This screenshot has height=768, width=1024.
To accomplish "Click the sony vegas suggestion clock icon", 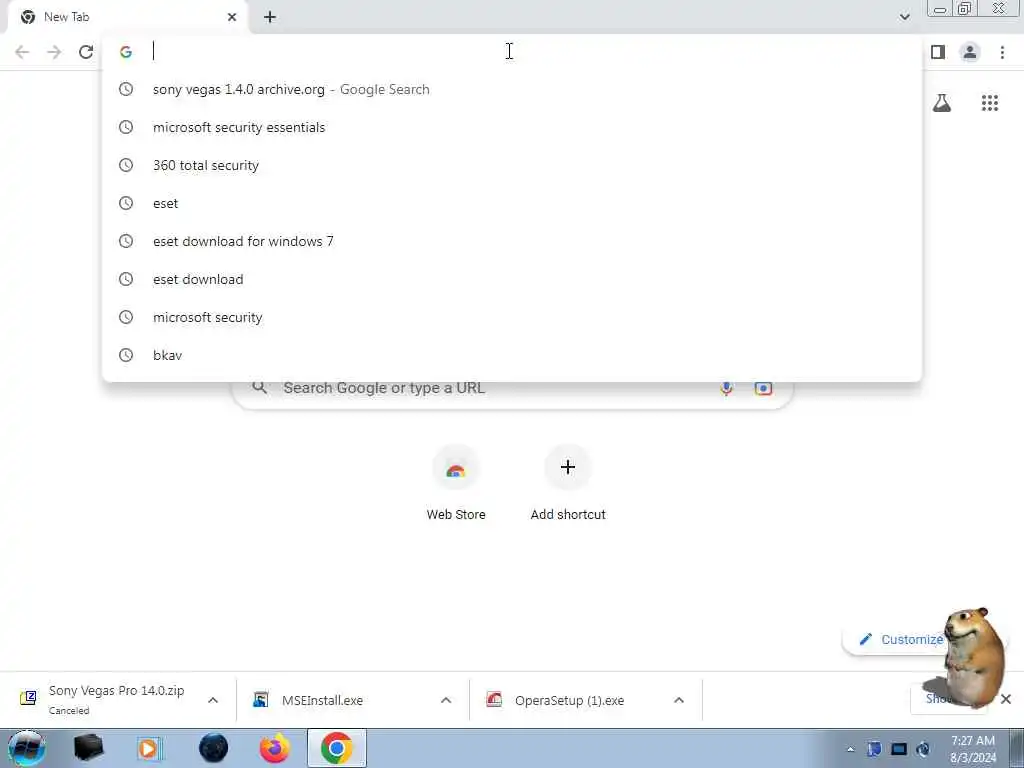I will tap(126, 89).
